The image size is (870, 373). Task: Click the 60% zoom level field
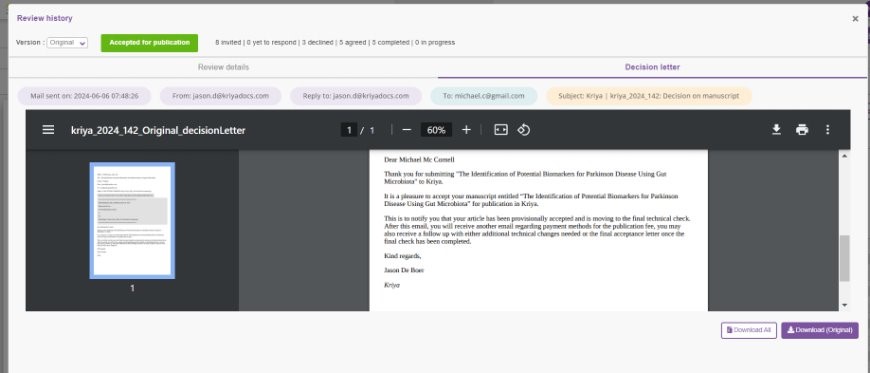click(x=436, y=130)
